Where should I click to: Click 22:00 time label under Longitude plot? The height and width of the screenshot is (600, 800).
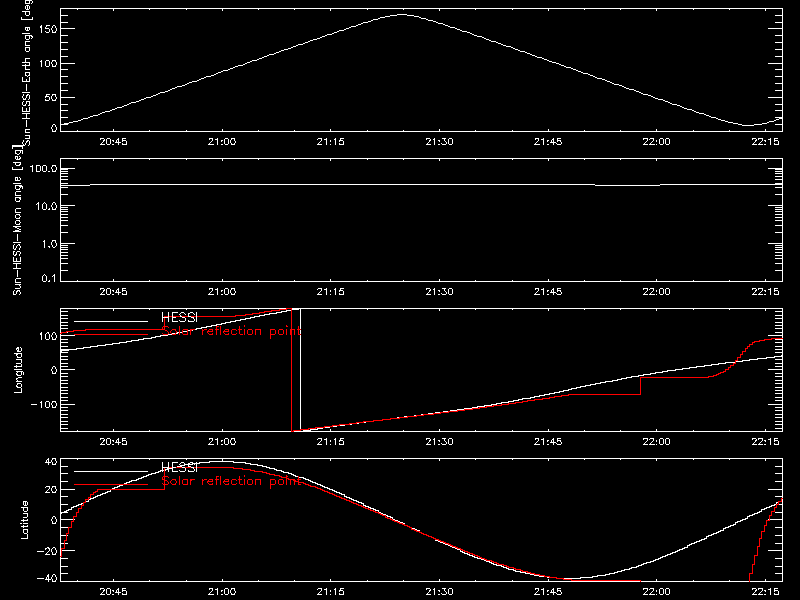[x=657, y=442]
